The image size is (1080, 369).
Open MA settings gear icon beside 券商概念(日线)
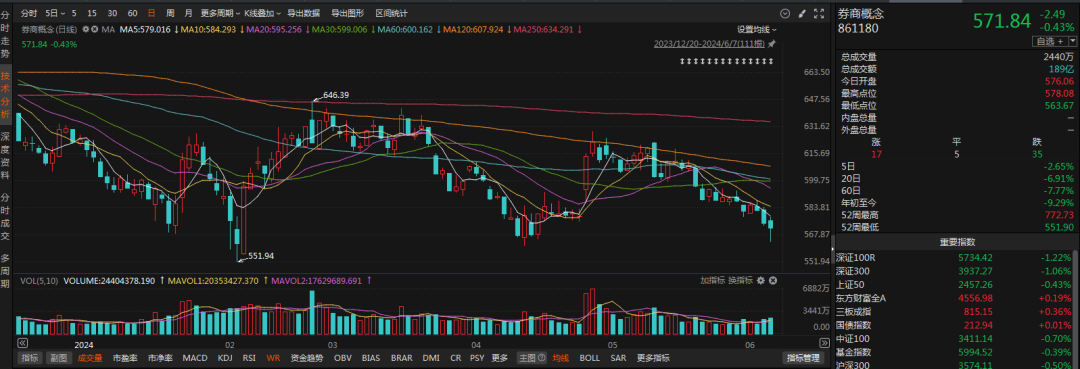[x=85, y=30]
